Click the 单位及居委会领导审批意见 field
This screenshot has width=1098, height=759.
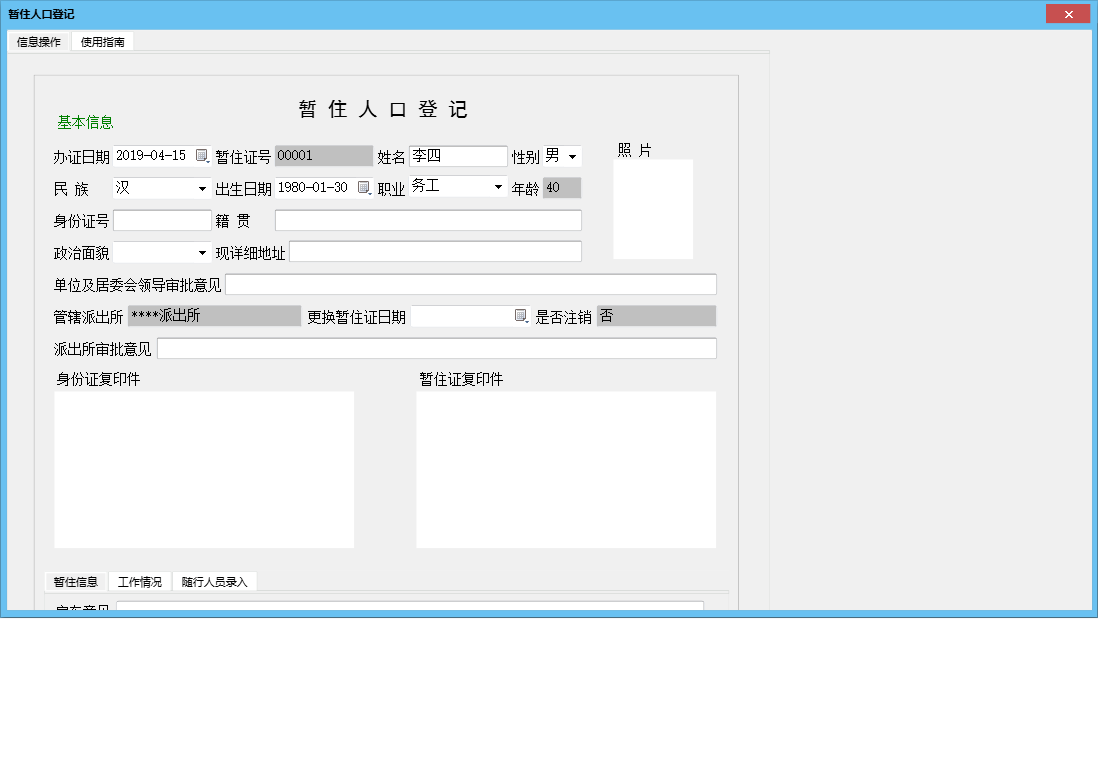tap(471, 284)
